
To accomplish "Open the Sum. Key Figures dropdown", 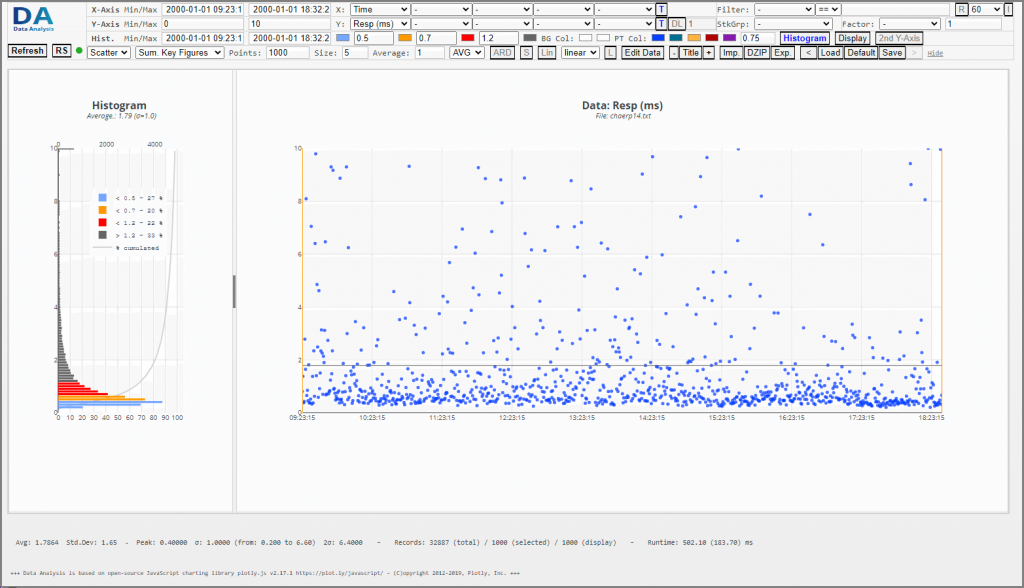I will [x=180, y=52].
